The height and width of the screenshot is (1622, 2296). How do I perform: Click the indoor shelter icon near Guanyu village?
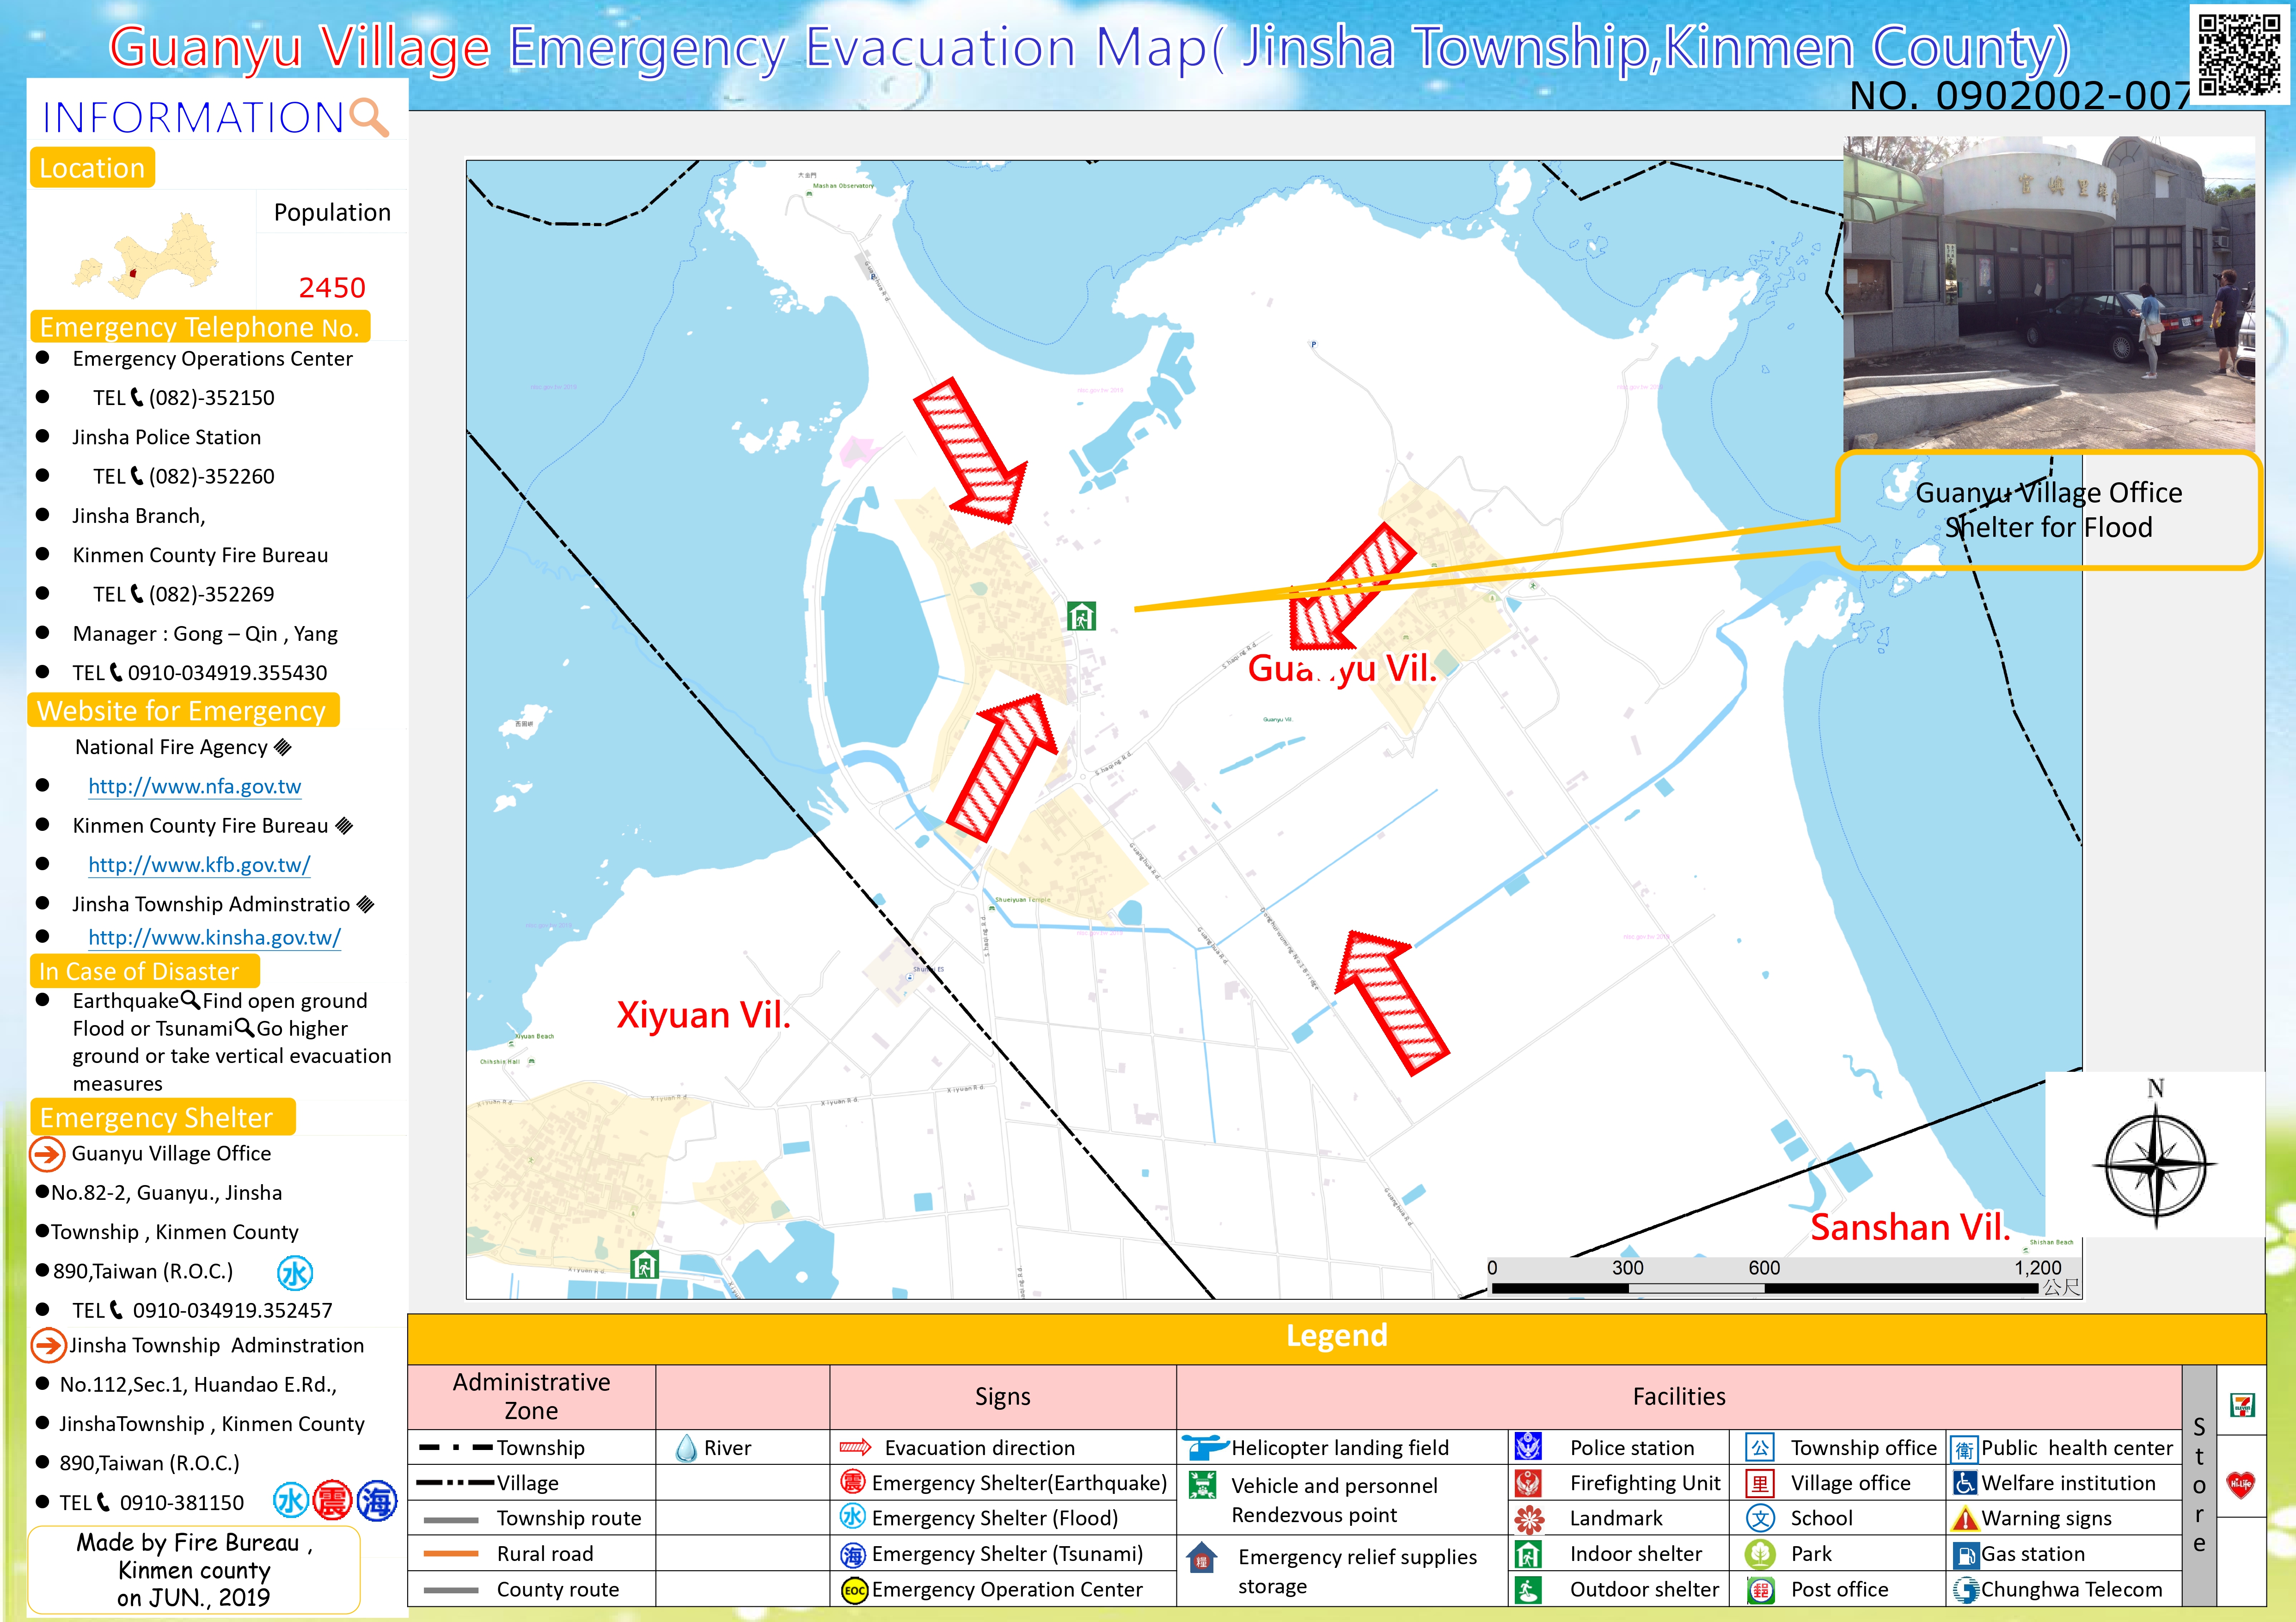tap(1081, 615)
